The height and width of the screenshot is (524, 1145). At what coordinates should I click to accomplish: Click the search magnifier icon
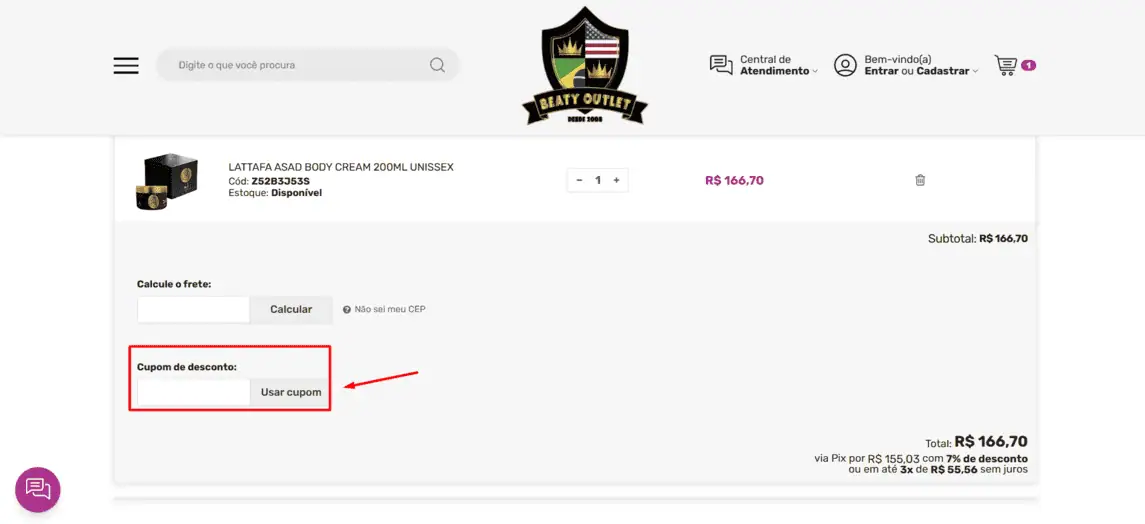[437, 66]
